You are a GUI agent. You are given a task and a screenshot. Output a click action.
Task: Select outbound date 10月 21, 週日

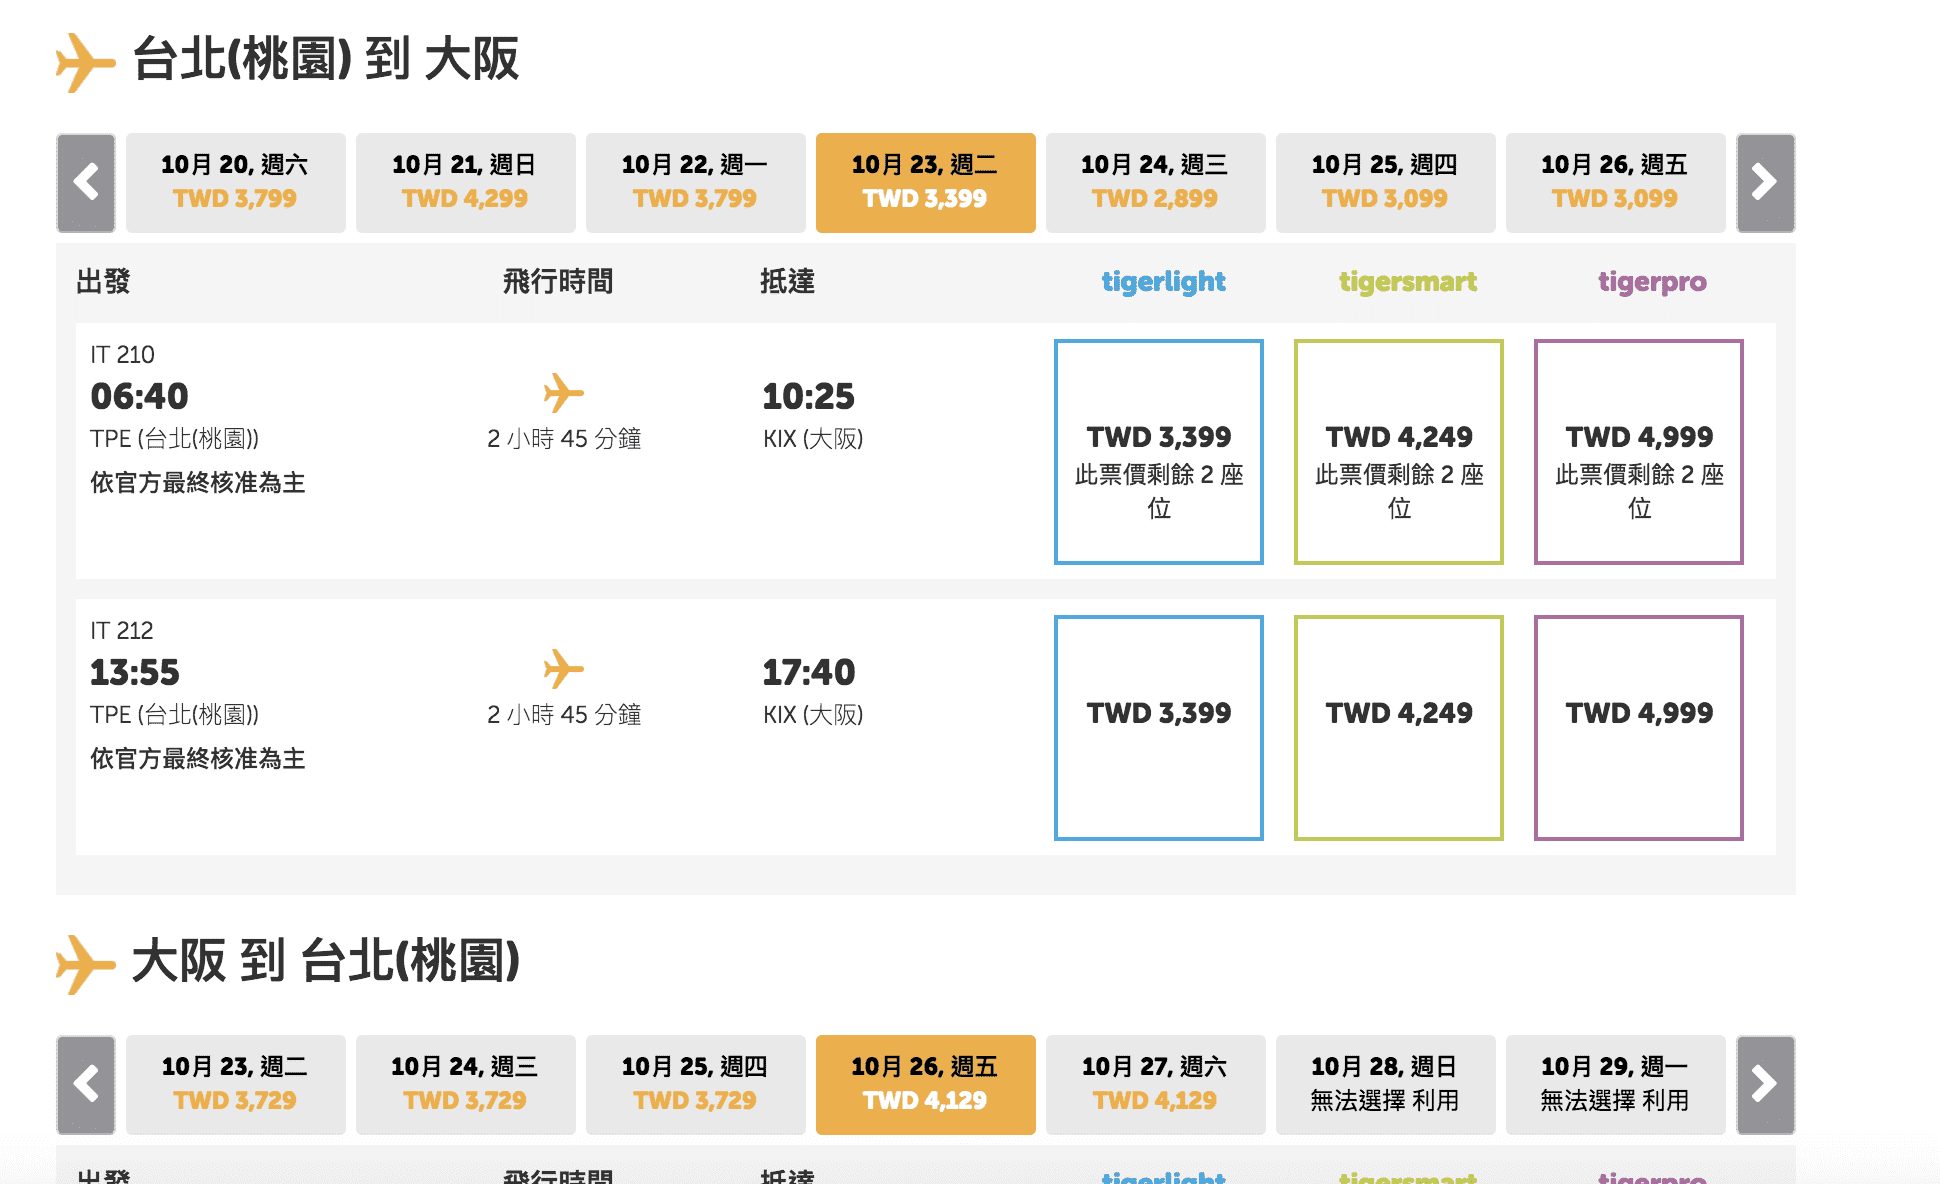pos(466,183)
